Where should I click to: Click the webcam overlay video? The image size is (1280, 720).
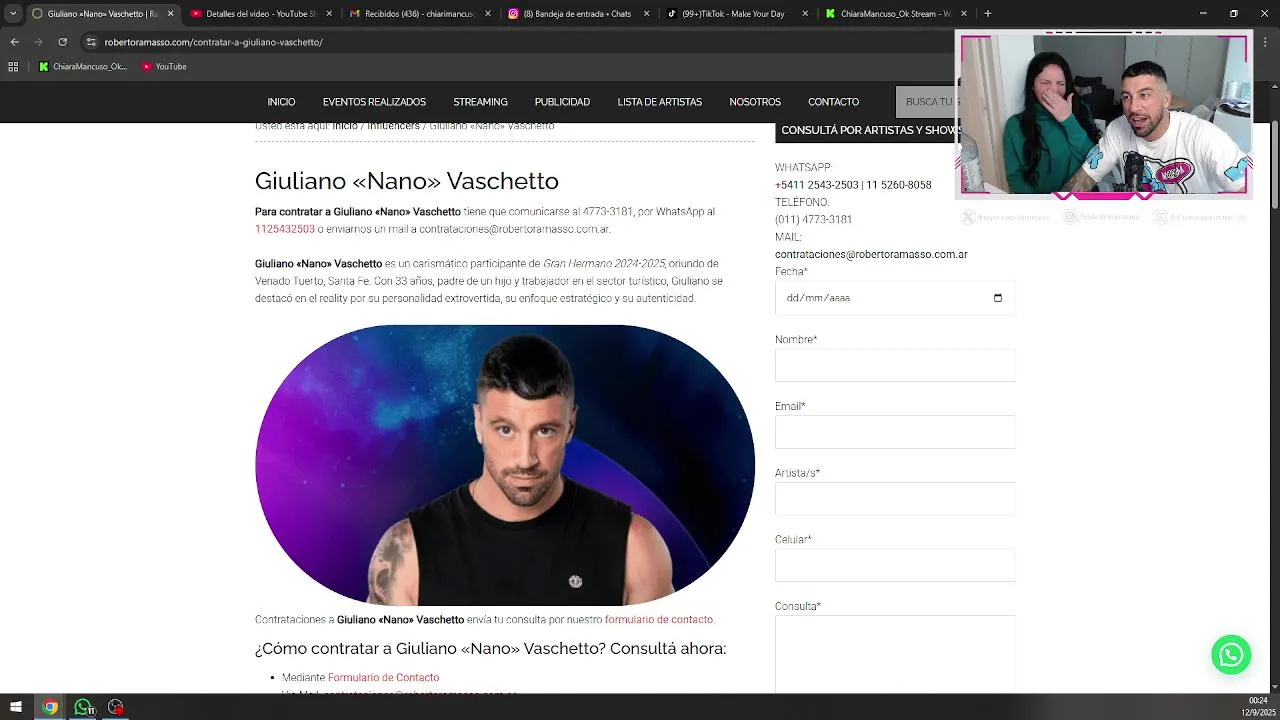coord(1104,115)
